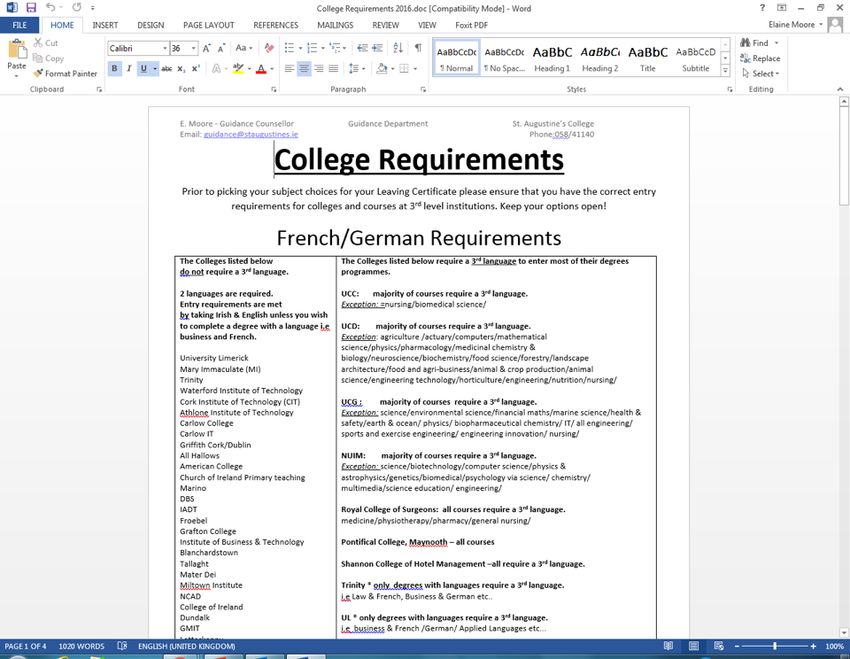The height and width of the screenshot is (659, 850).
Task: Open the Font dialog launcher
Action: tap(274, 89)
